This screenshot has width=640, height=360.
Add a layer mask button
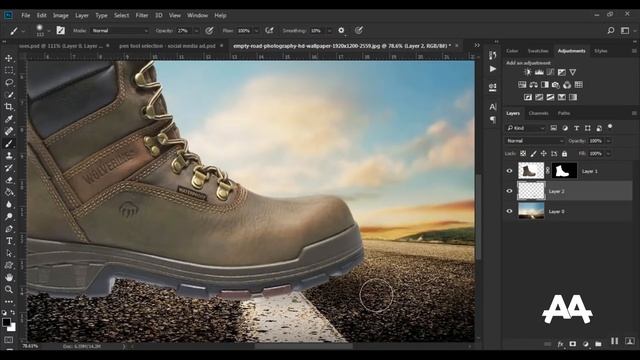[x=573, y=344]
